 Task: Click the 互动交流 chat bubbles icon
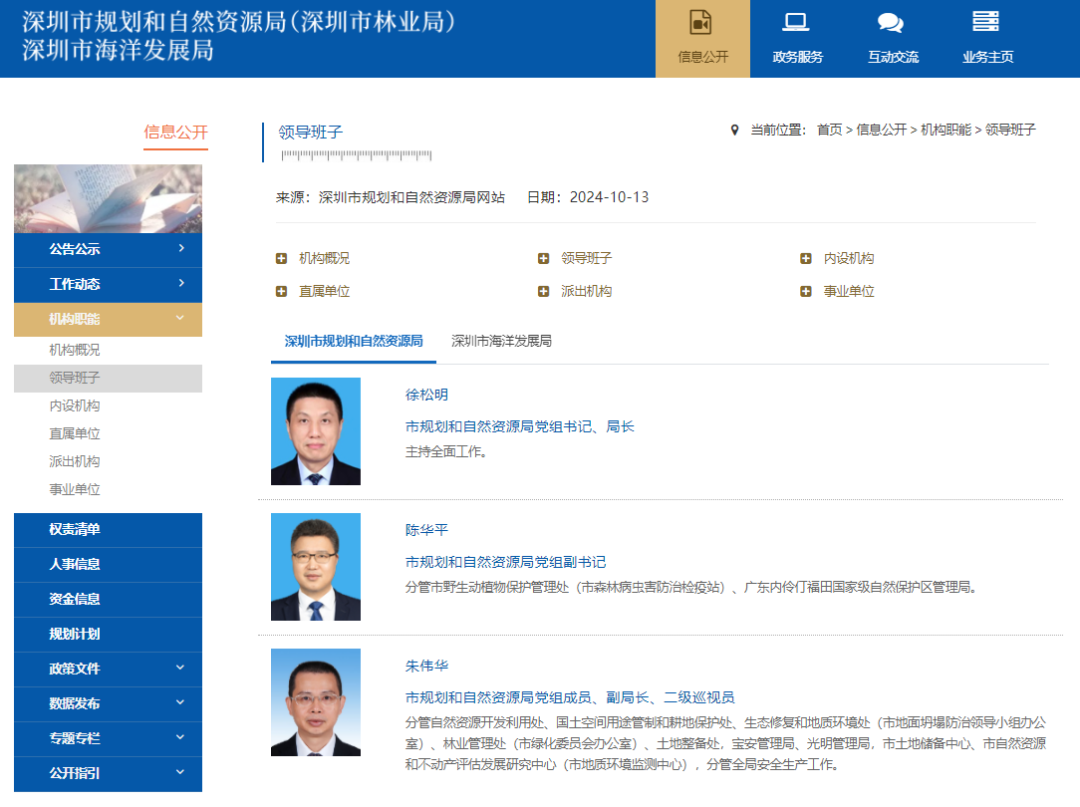pos(890,23)
